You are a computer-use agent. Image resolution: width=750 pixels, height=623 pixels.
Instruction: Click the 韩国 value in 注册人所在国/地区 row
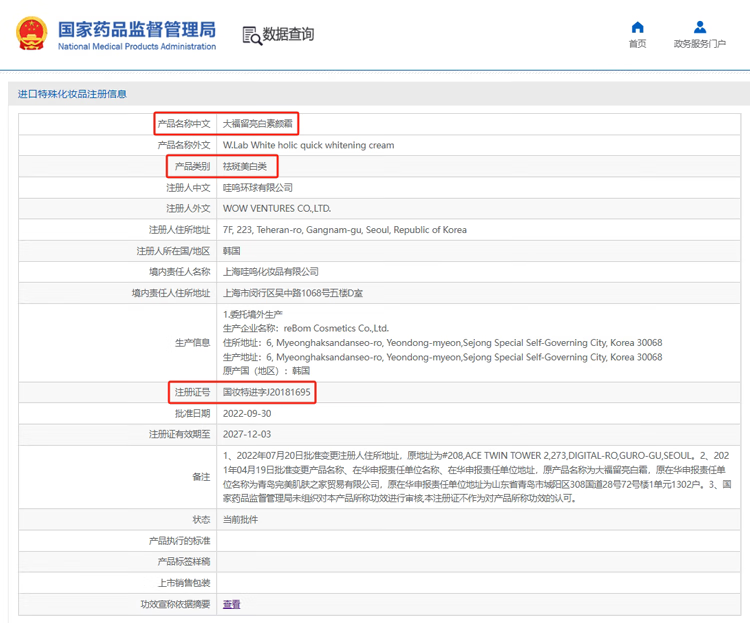[x=232, y=251]
